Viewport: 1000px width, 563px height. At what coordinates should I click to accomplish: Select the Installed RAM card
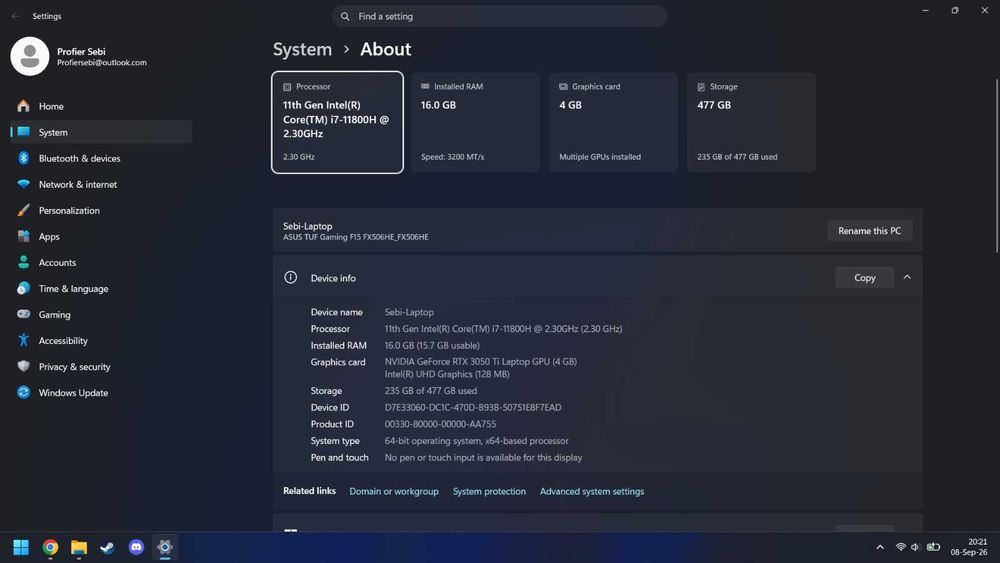[475, 122]
